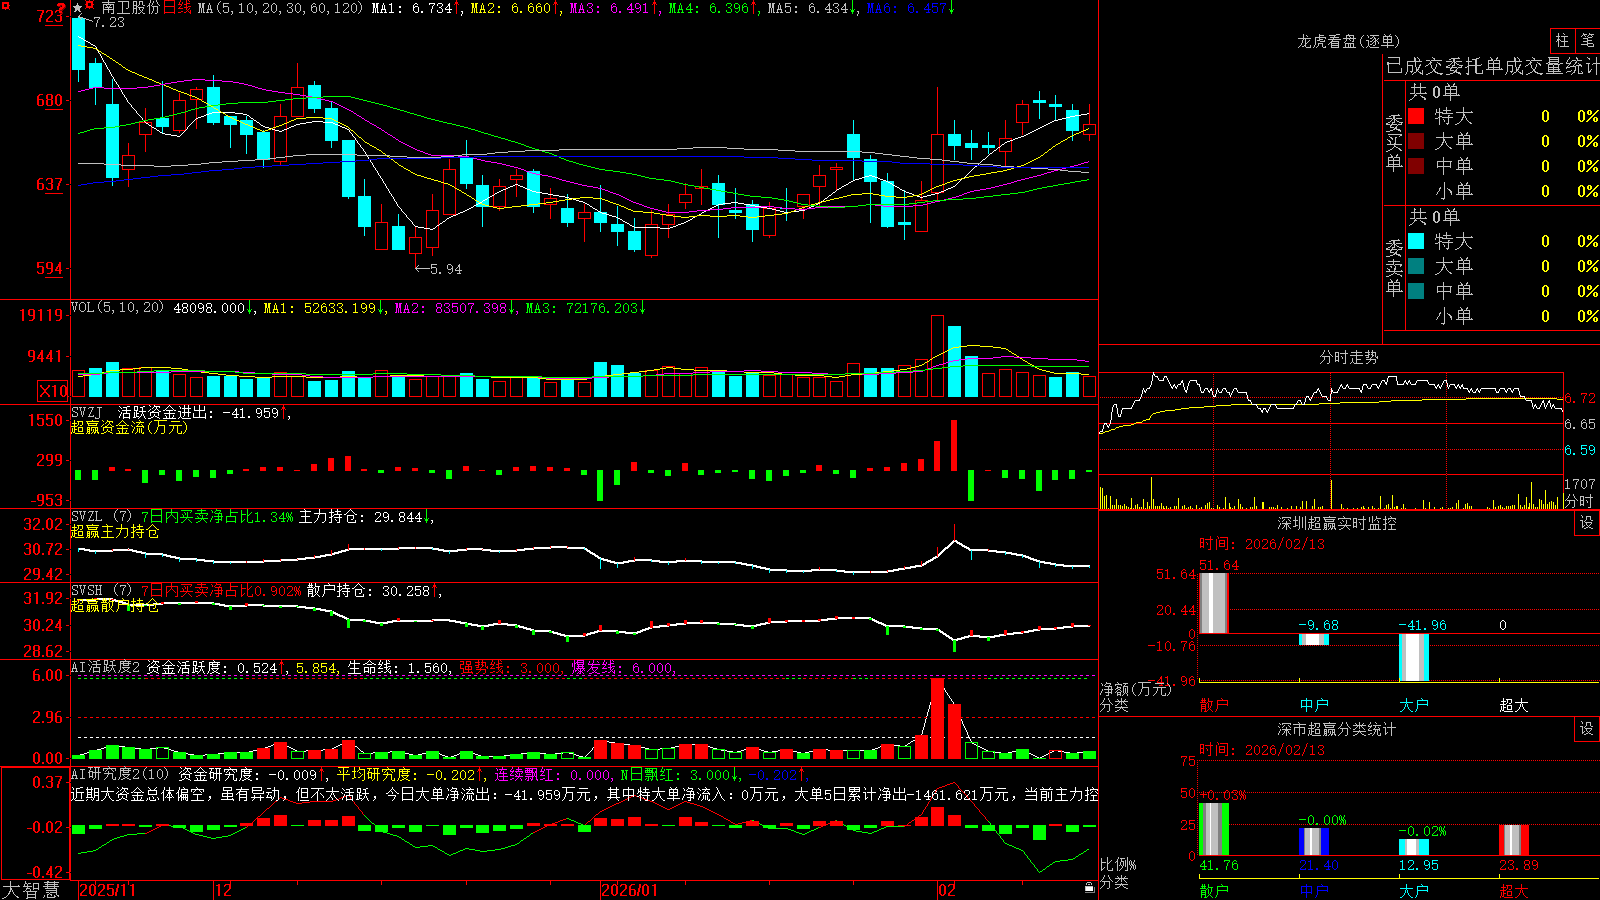The height and width of the screenshot is (900, 1600).
Task: Click the X10 volume scale indicator
Action: [53, 391]
